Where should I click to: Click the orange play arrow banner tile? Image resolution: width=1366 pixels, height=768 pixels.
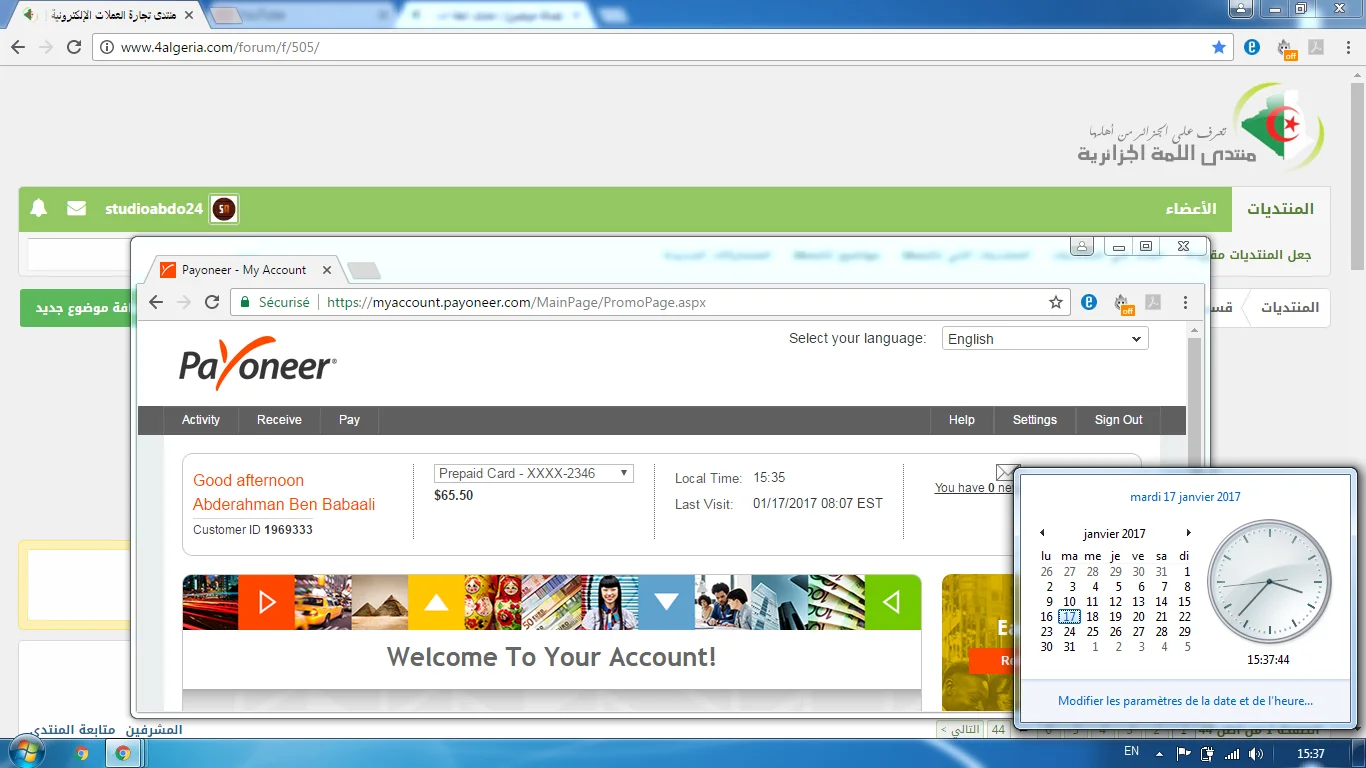[266, 602]
